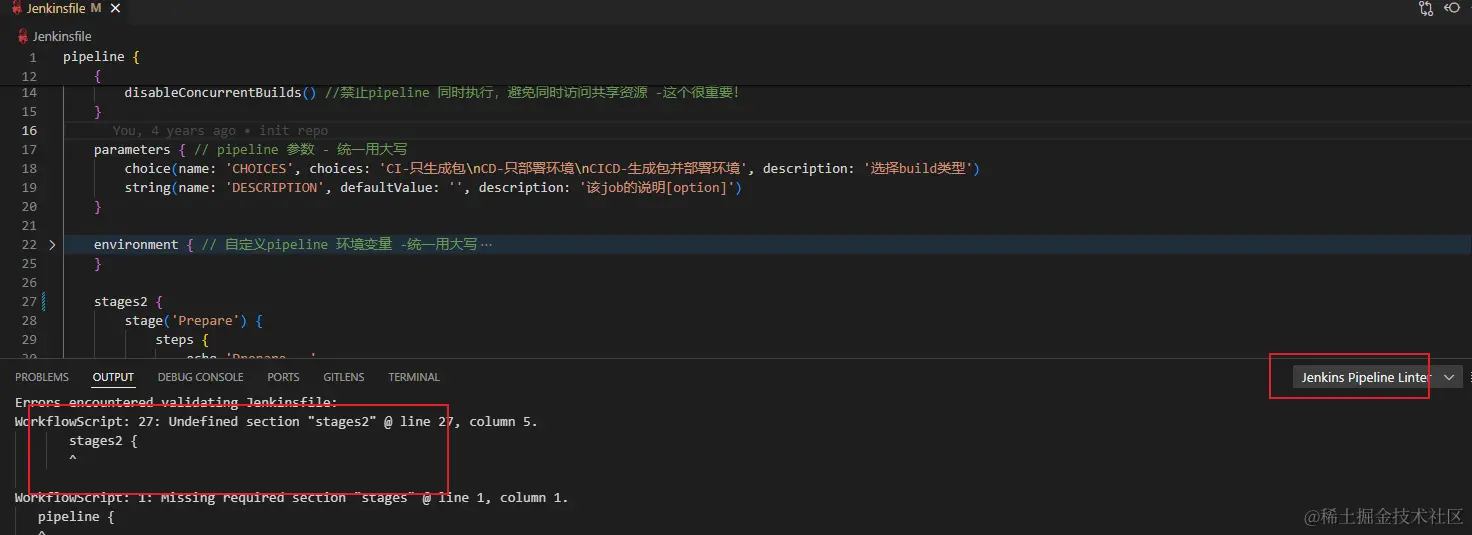Screen dimensions: 1472x535
Task: Click the Jenkinsfile icon on editor tab
Action: point(16,9)
